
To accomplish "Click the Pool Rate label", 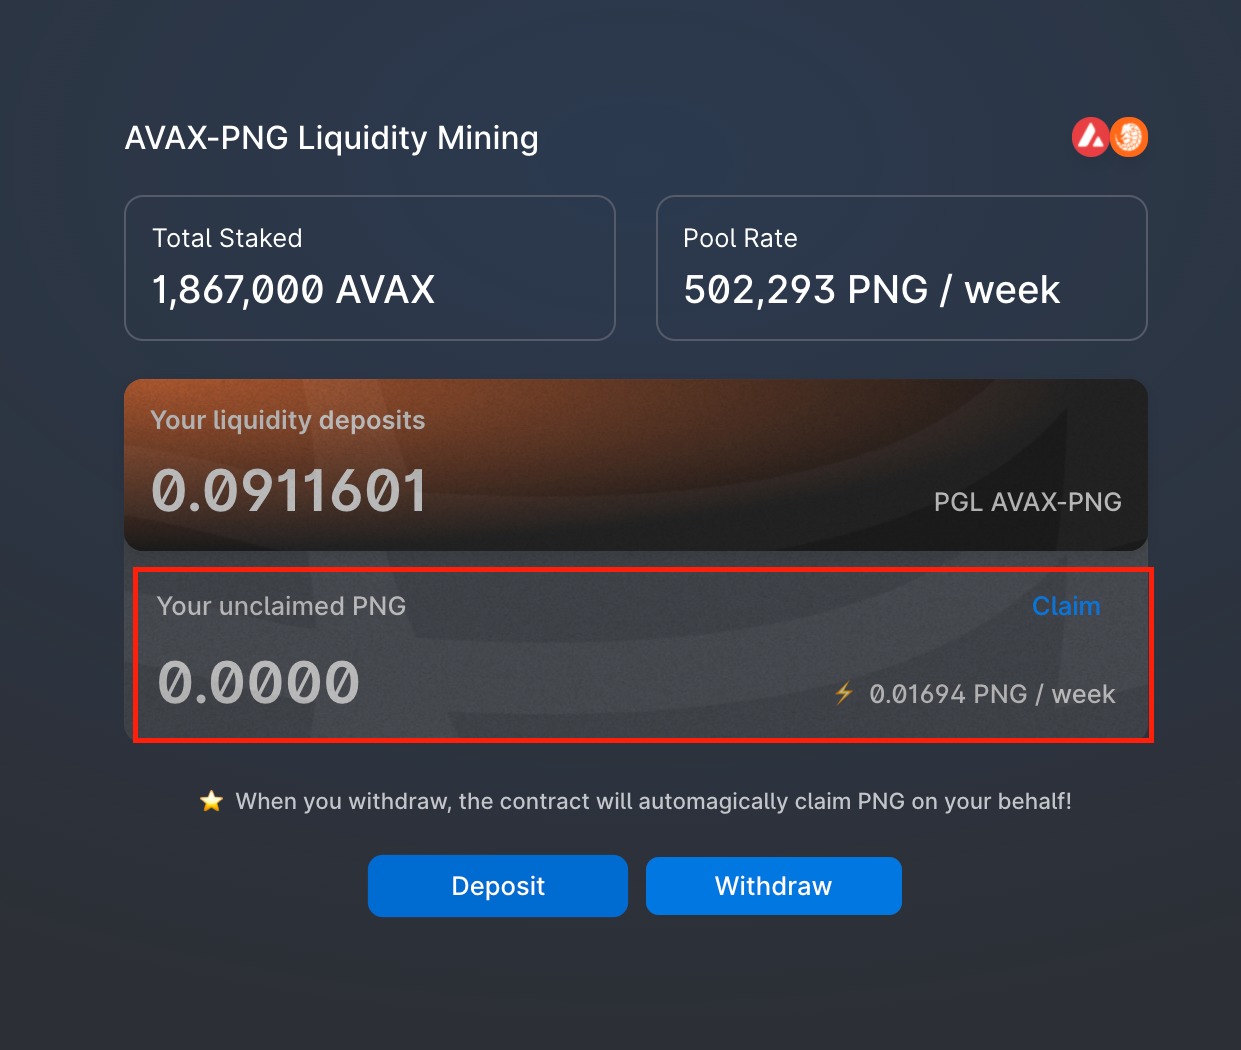I will click(740, 238).
